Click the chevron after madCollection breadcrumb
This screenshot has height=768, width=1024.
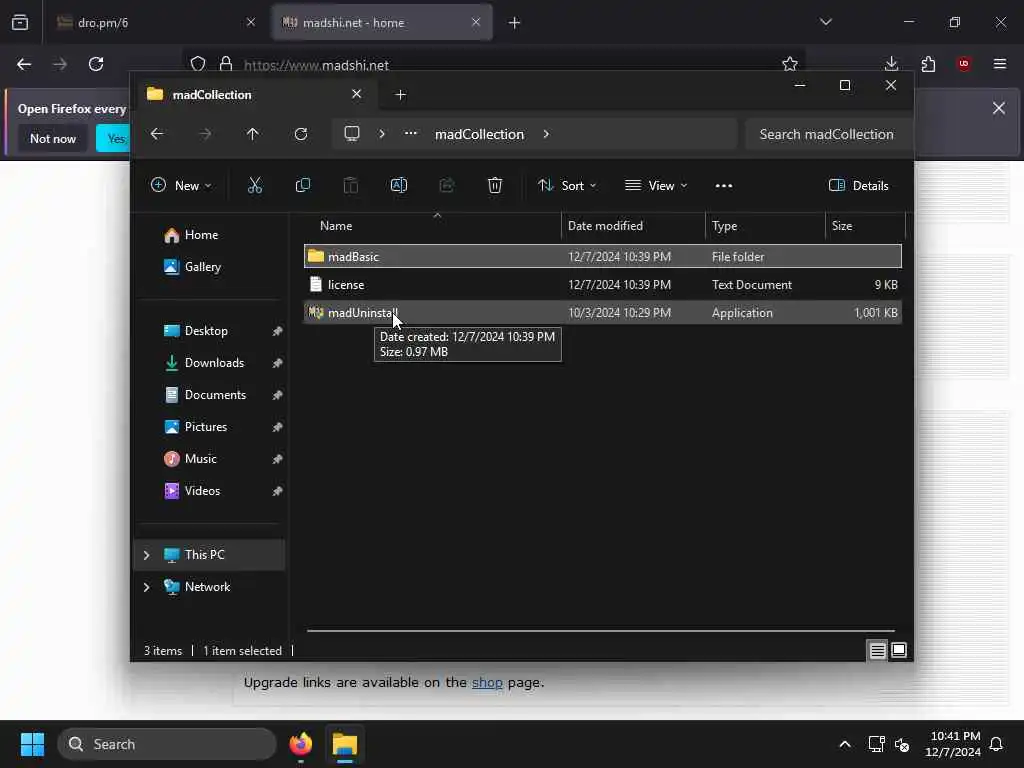pyautogui.click(x=546, y=134)
